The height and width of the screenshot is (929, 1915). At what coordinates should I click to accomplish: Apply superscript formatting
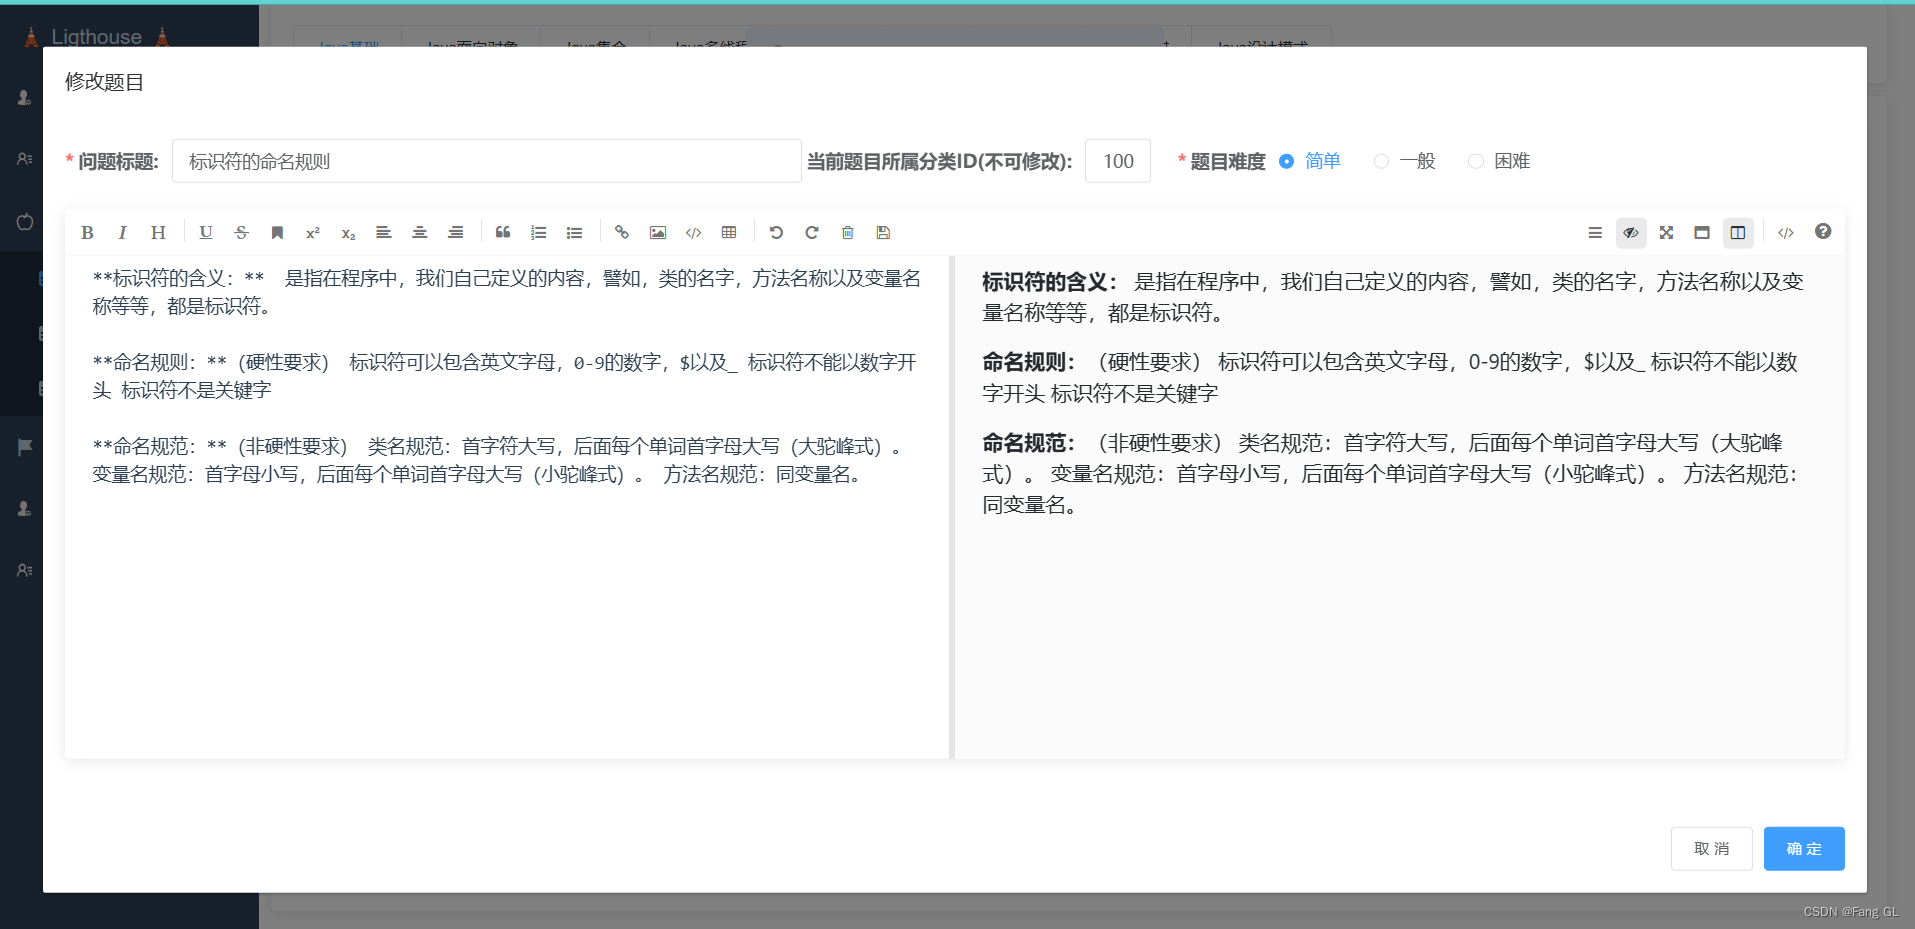[x=313, y=232]
